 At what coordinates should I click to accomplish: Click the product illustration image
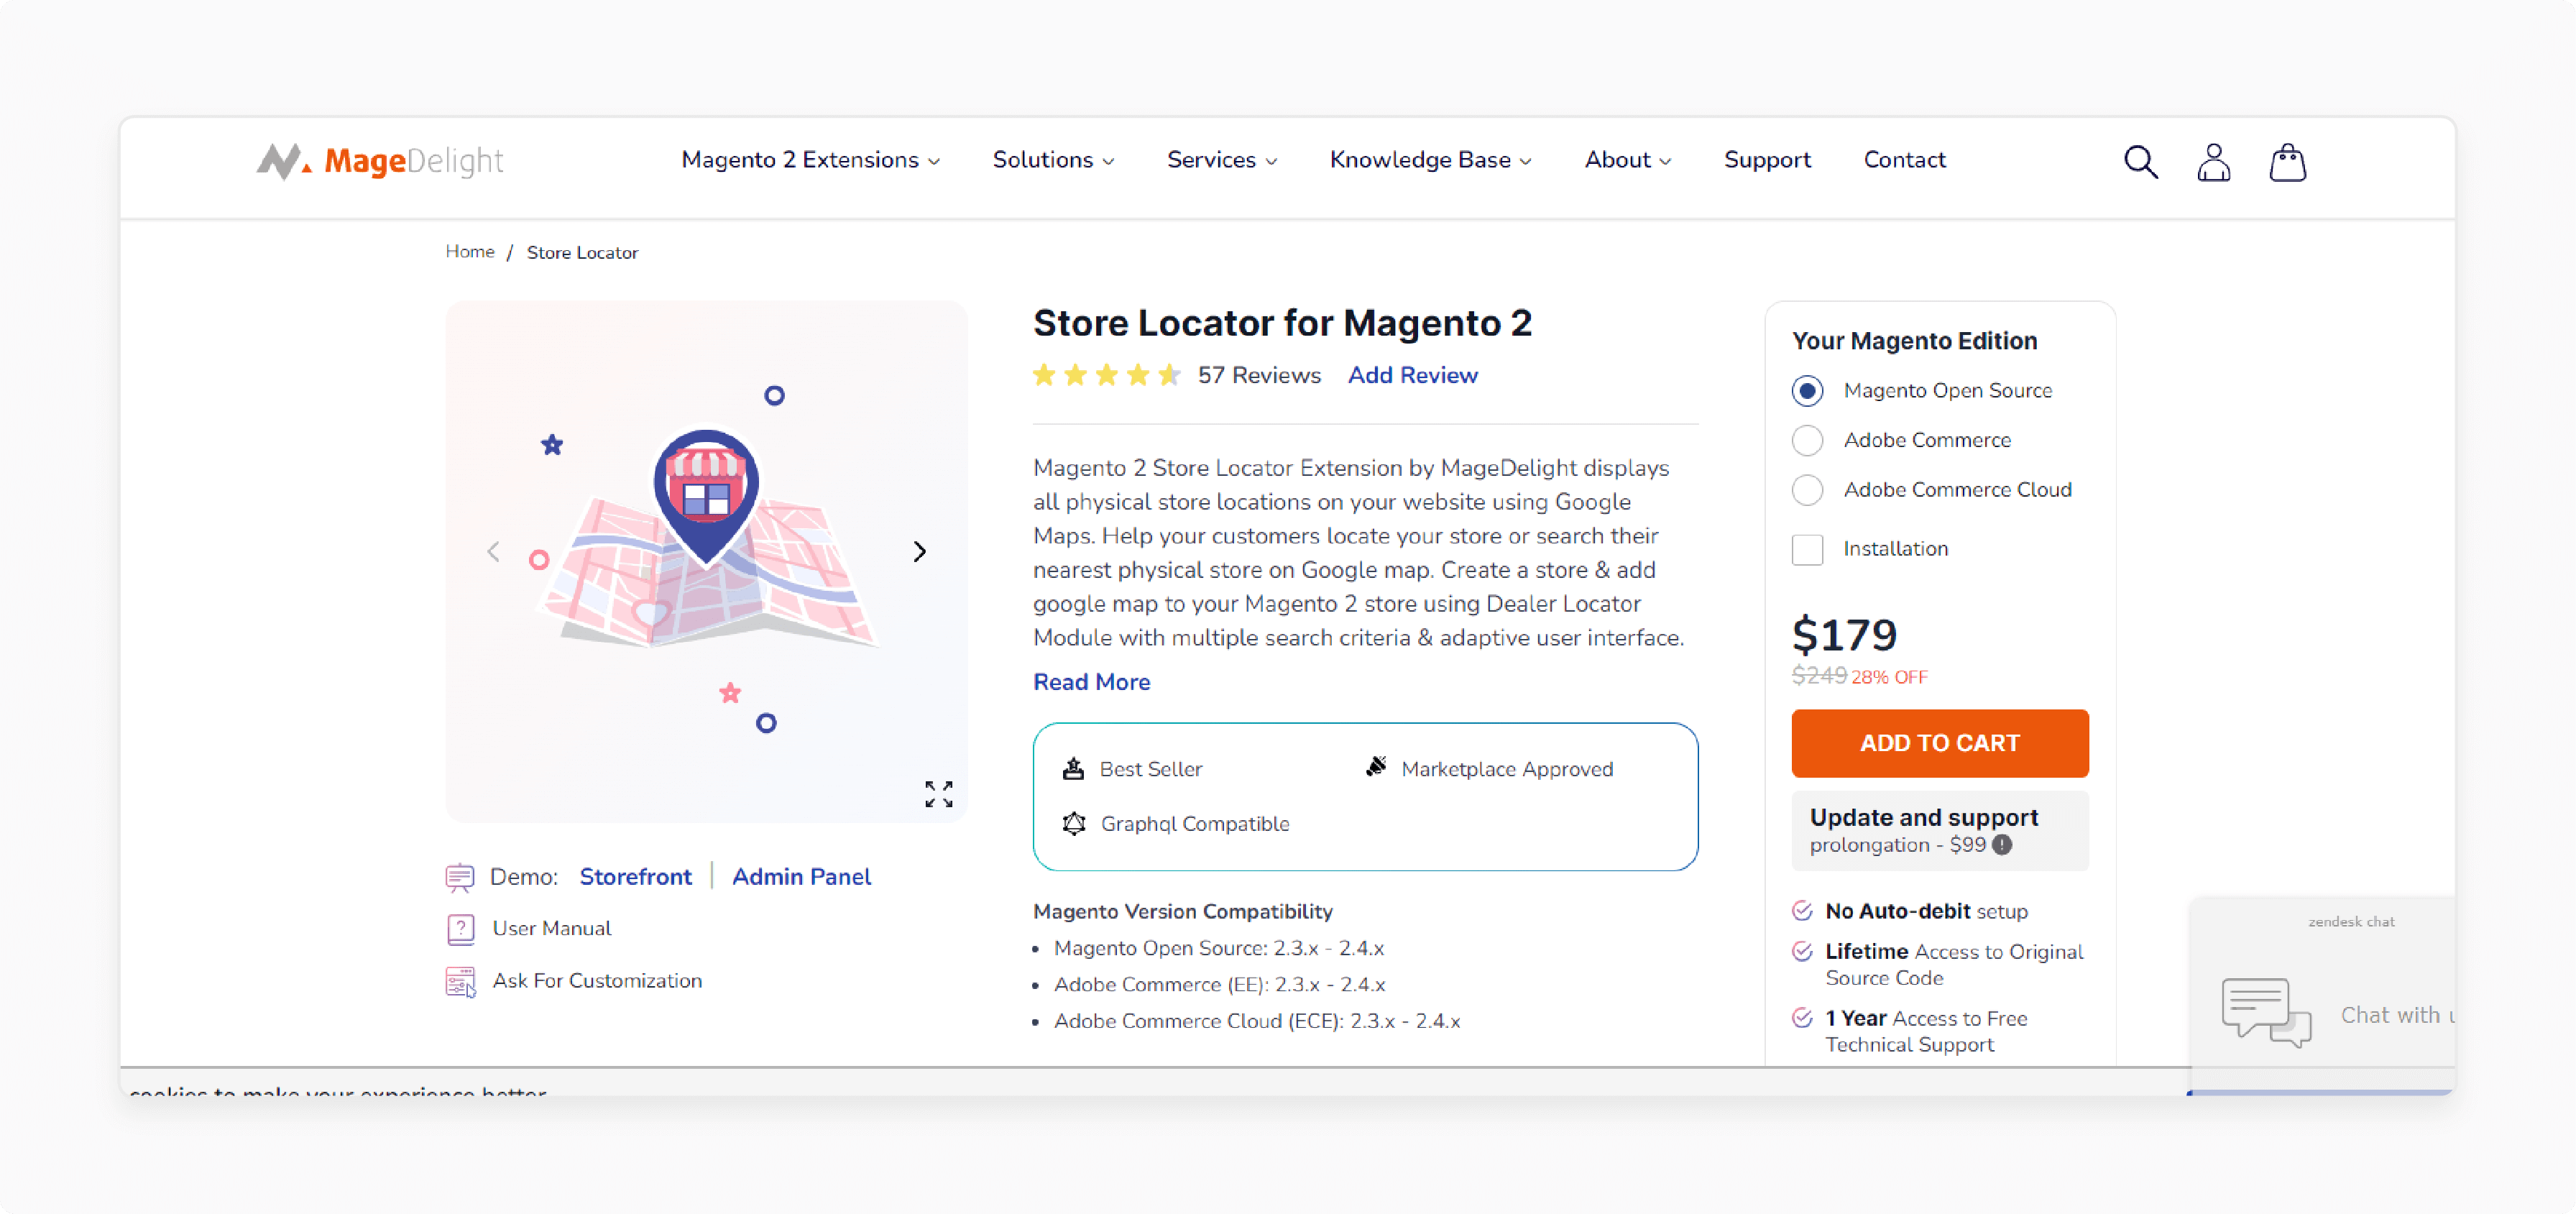click(706, 561)
